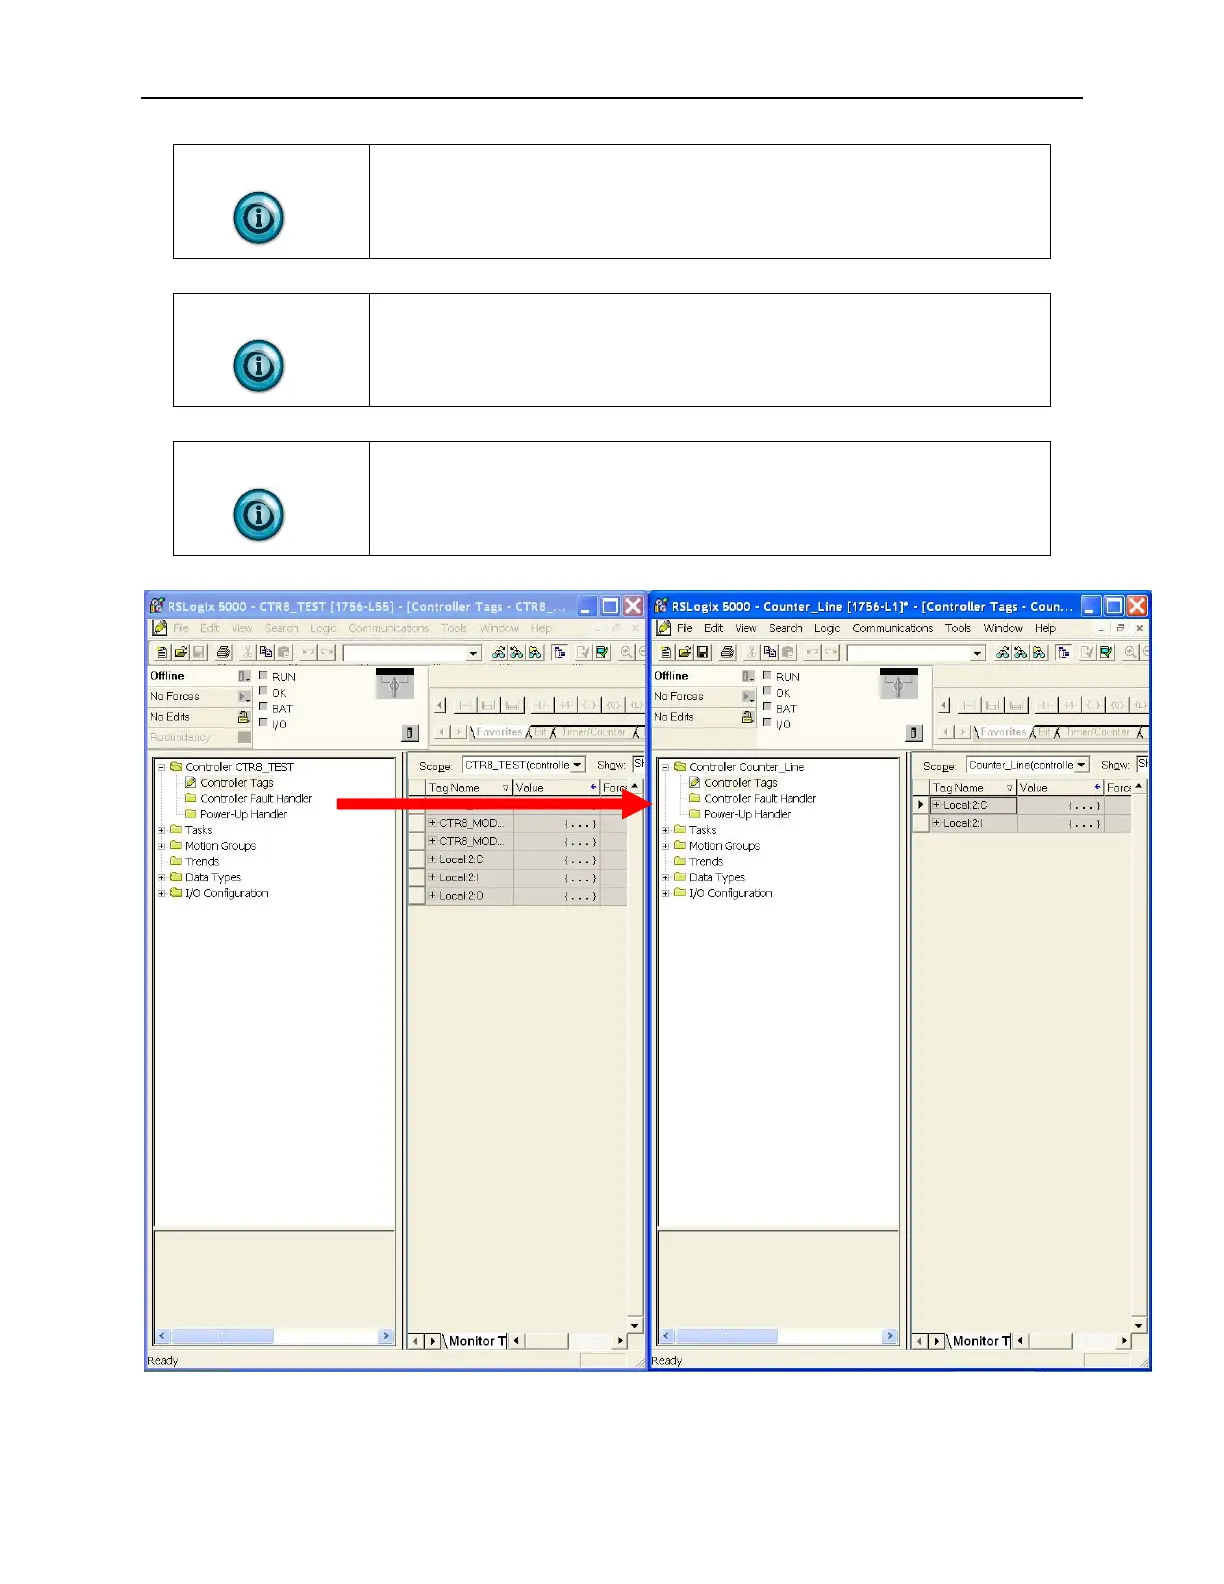Expand I/O Configuration in CTR8_TEST tree
Screen dimensions: 1224x1584
(x=162, y=893)
